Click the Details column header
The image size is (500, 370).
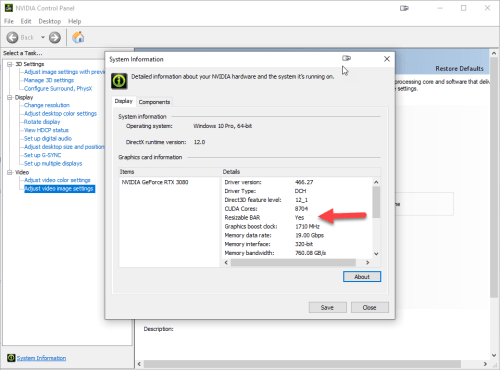click(x=301, y=172)
